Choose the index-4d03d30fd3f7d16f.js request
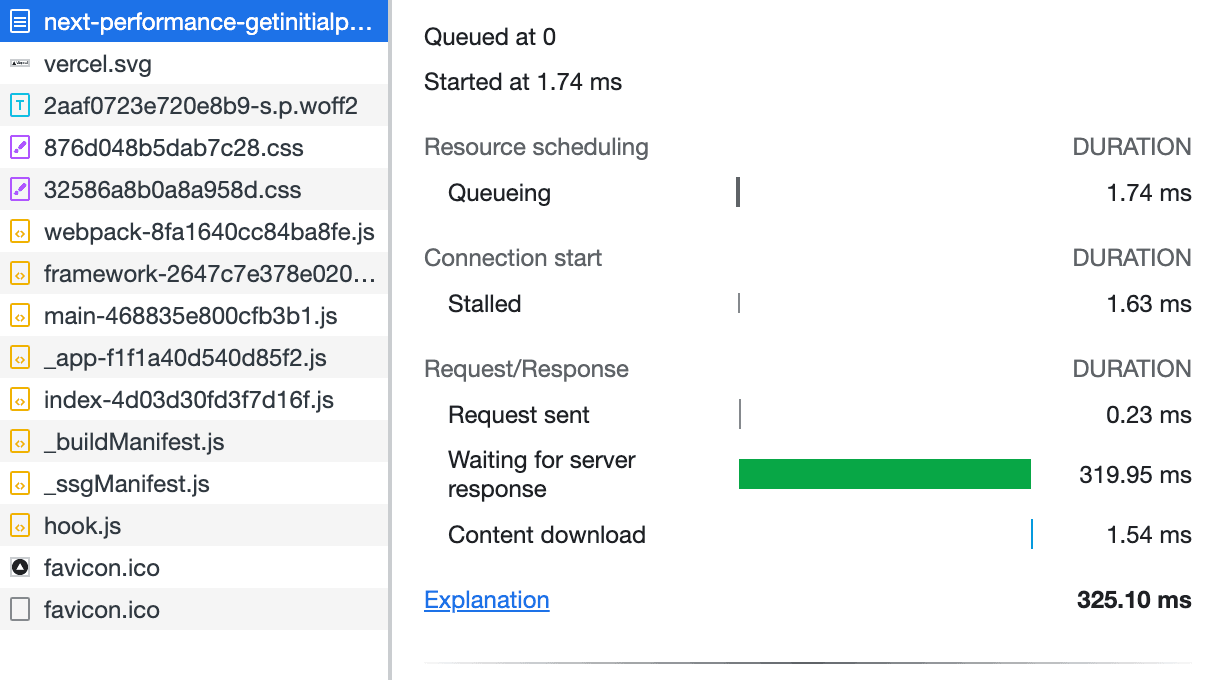This screenshot has width=1222, height=680. tap(188, 400)
